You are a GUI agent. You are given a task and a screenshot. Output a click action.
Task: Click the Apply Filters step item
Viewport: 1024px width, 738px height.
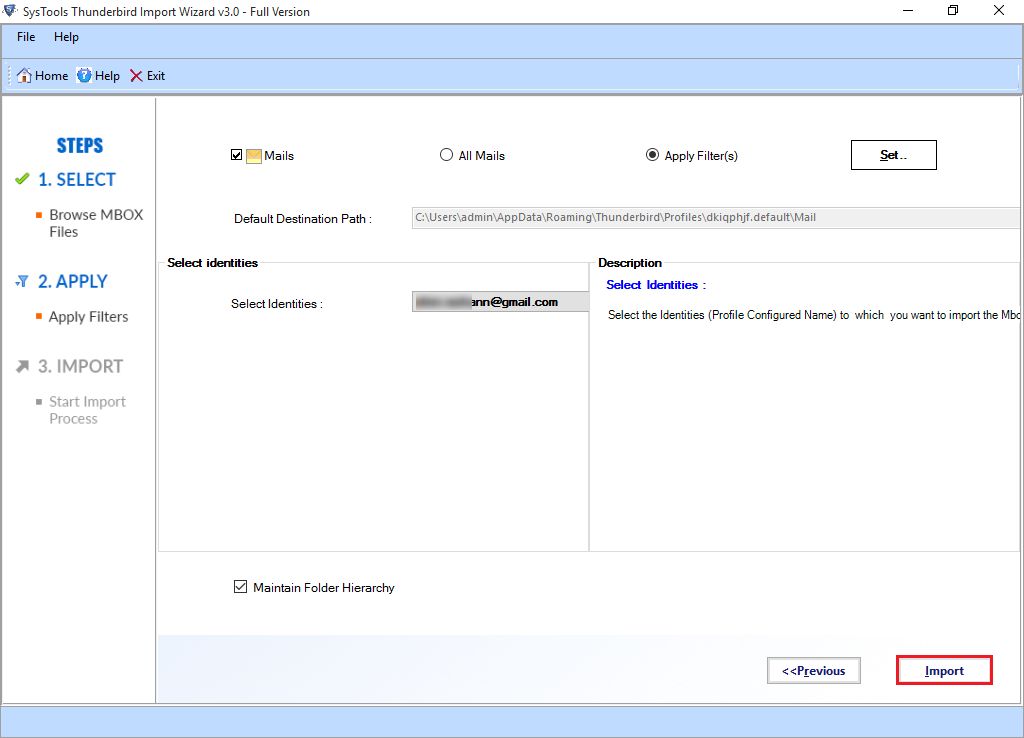click(x=88, y=317)
